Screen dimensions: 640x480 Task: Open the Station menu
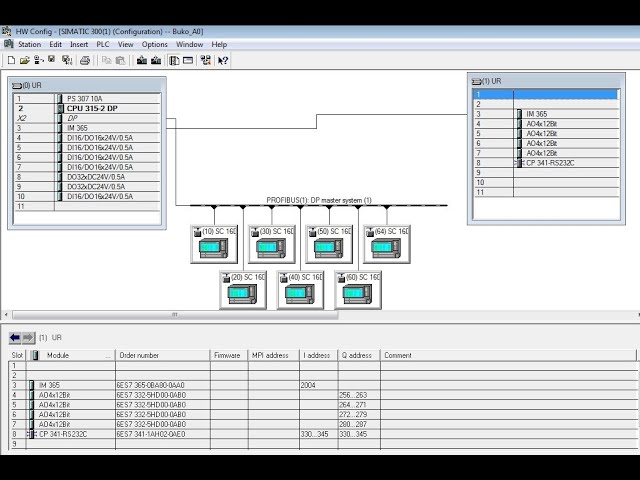pos(29,44)
